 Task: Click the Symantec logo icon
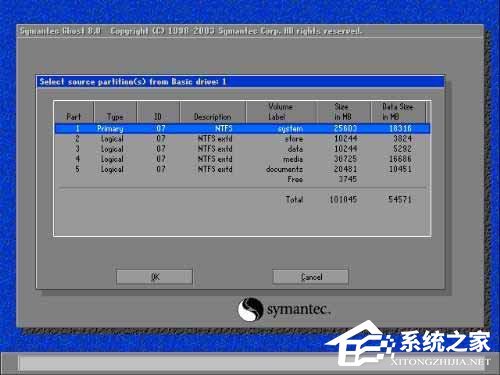250,309
